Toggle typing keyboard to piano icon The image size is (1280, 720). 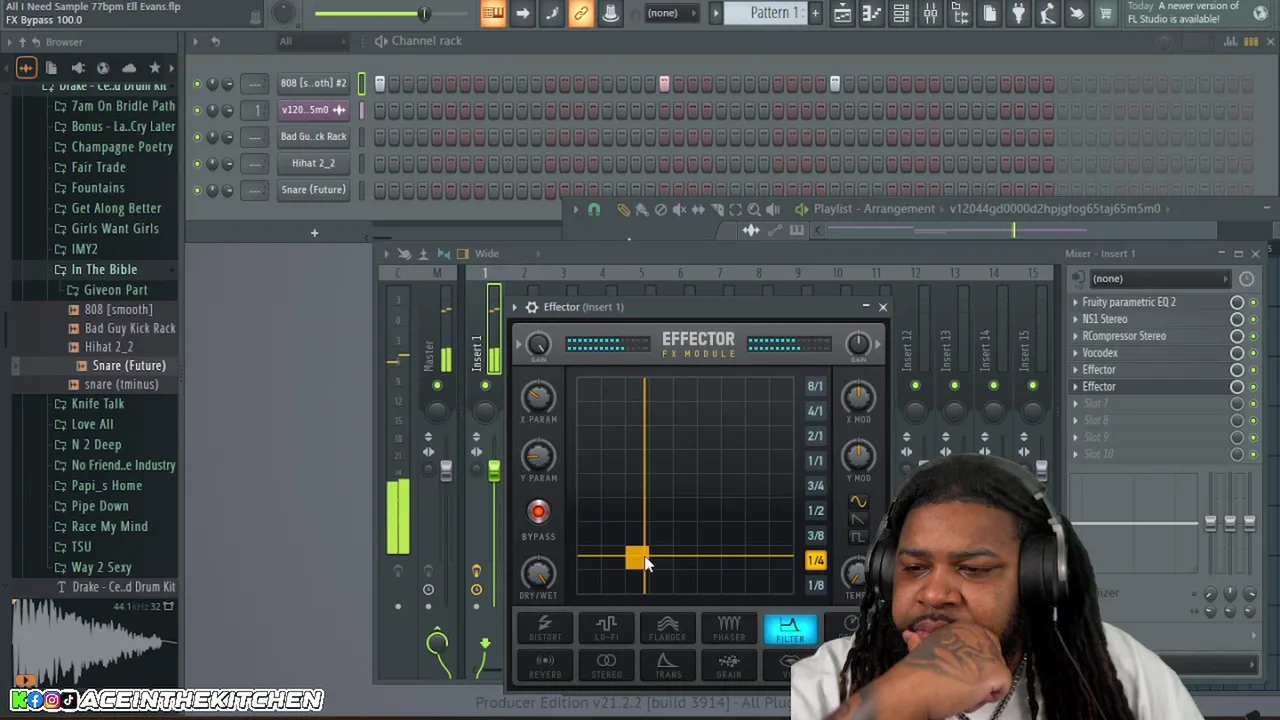coord(493,13)
